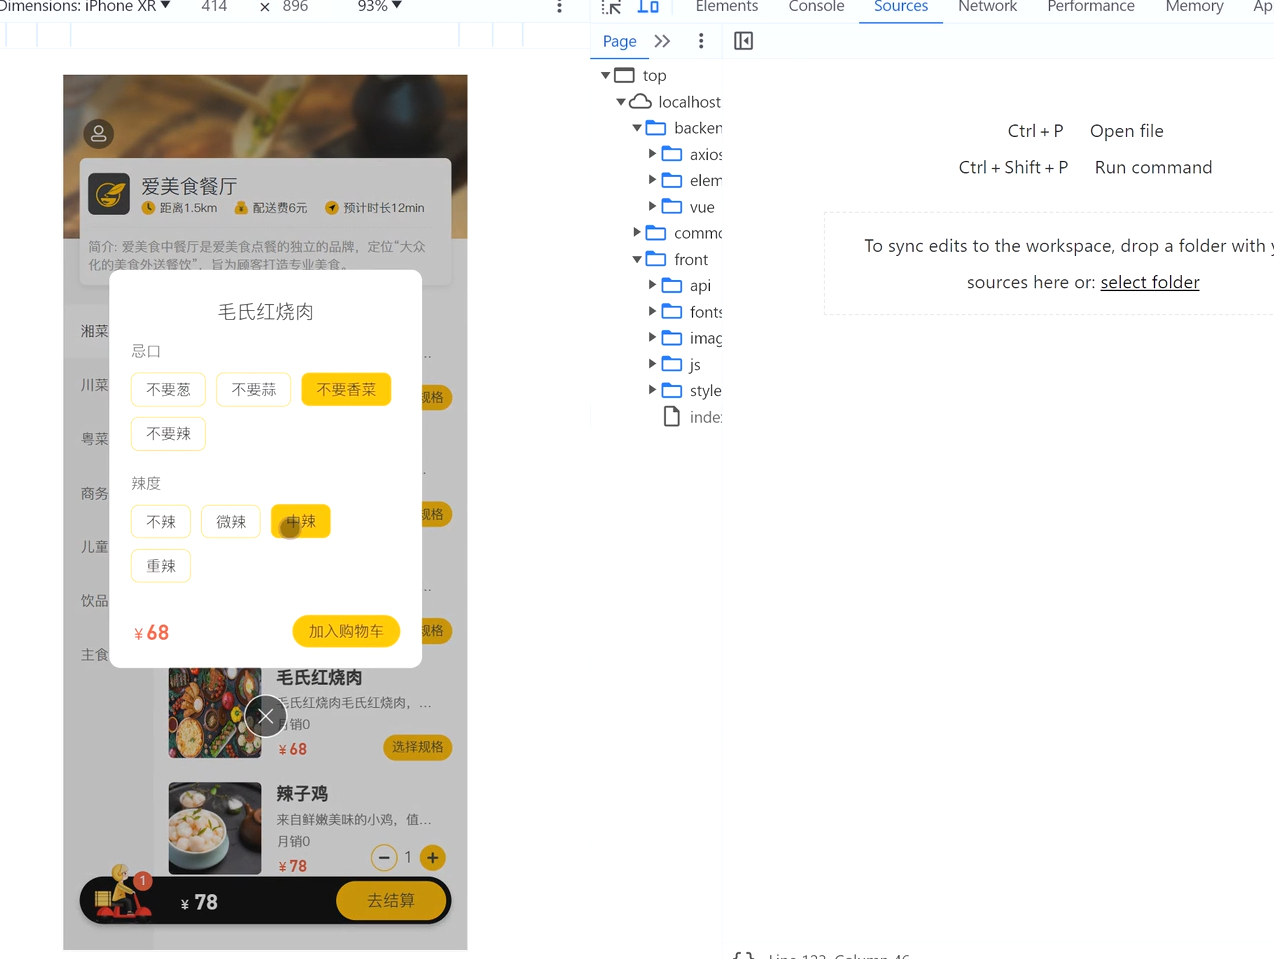Choose the 微辣 spiciness level

pyautogui.click(x=231, y=522)
